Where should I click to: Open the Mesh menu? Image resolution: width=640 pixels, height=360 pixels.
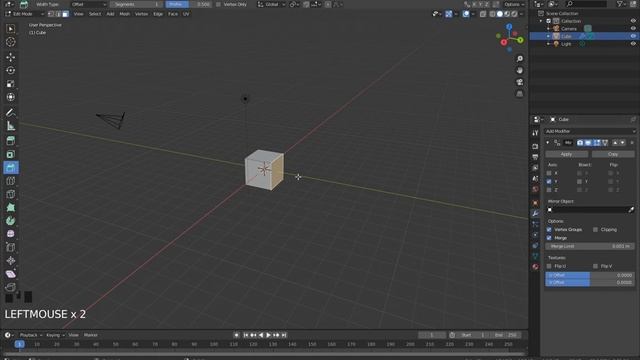[x=124, y=14]
